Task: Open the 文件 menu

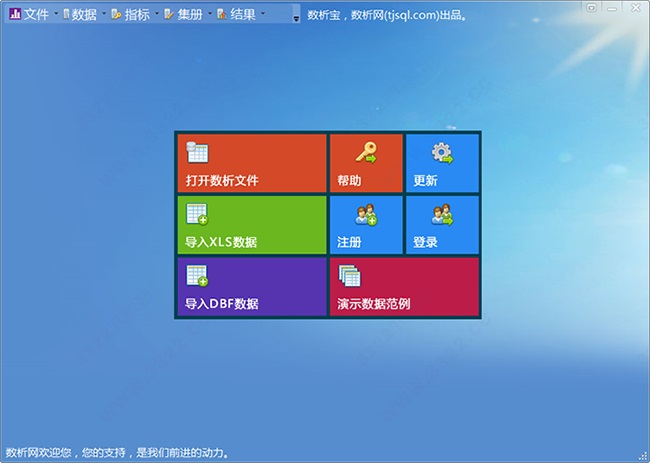Action: coord(36,15)
